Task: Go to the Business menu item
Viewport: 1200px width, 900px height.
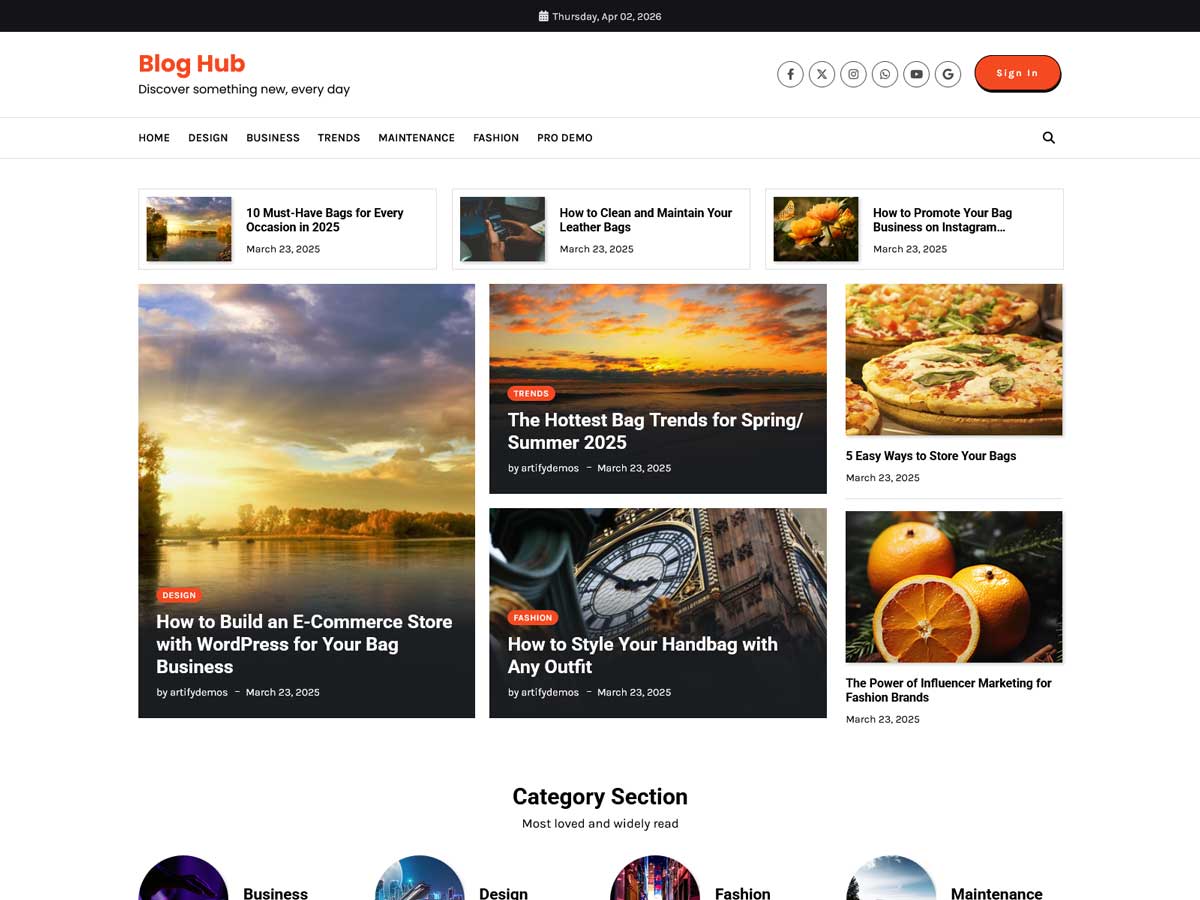Action: [273, 138]
